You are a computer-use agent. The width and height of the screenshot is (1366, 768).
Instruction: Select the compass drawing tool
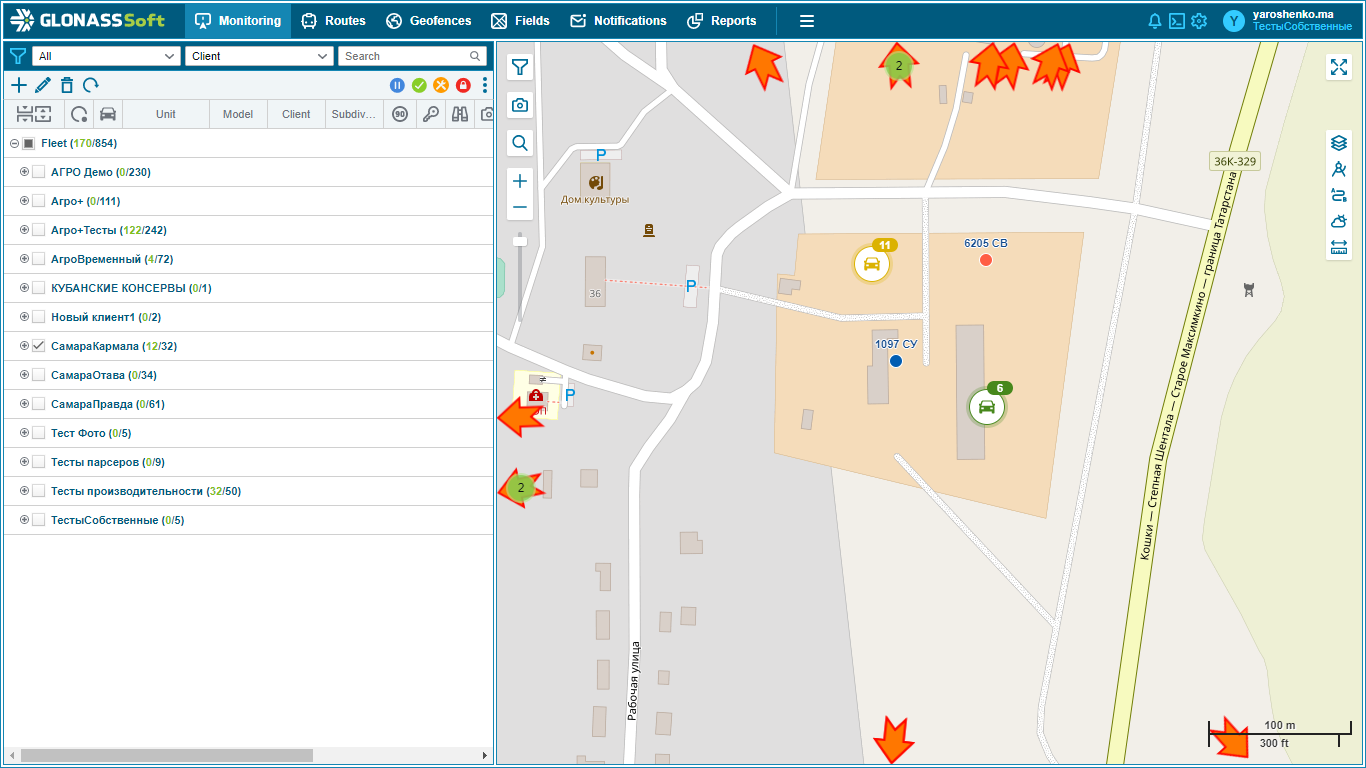tap(1339, 169)
